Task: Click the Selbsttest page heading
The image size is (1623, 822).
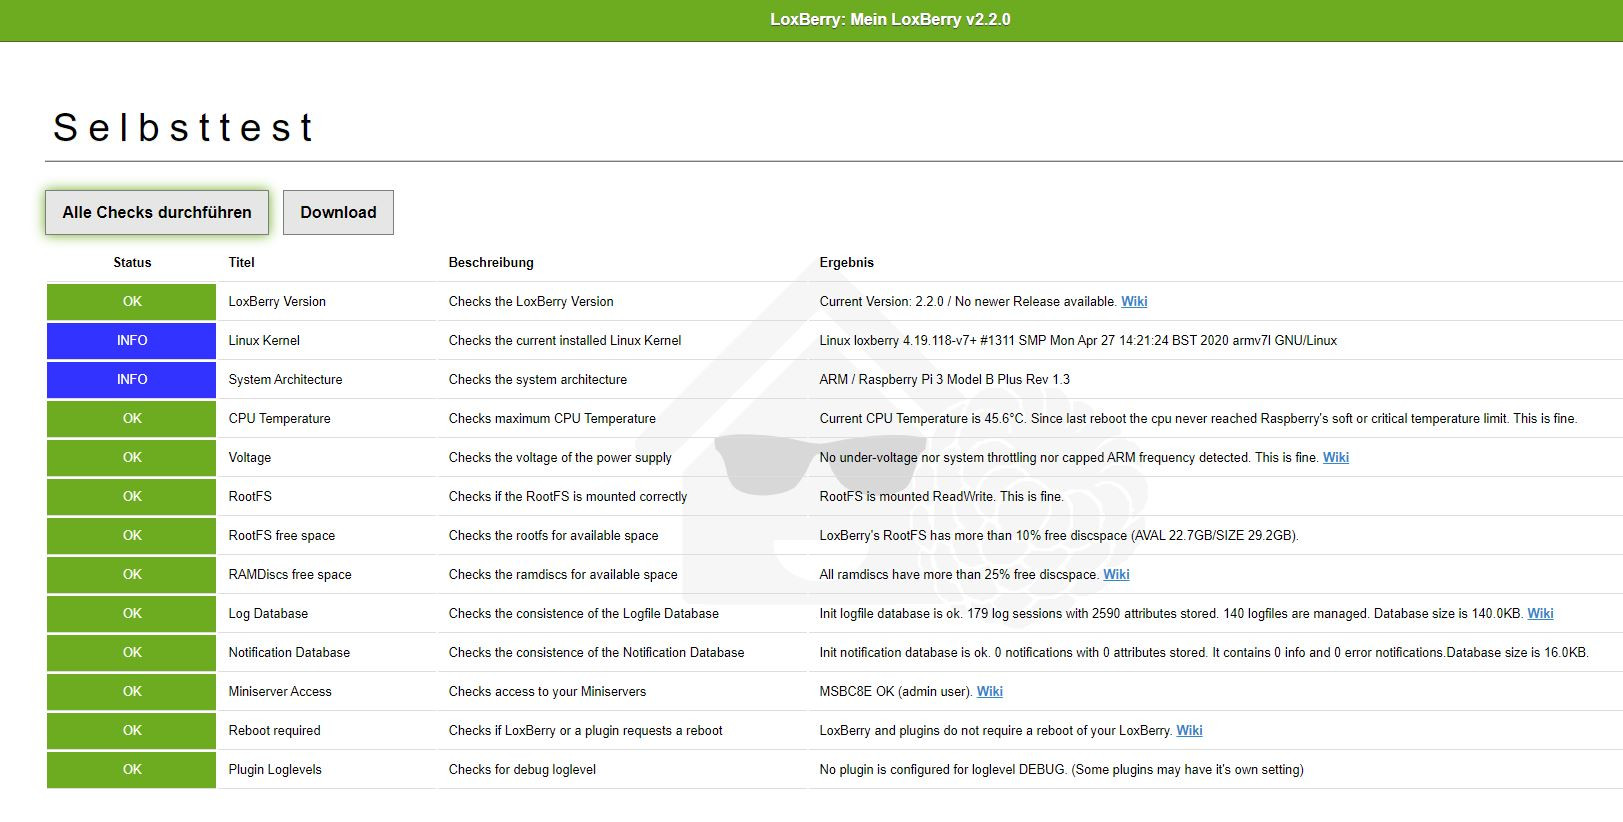Action: (184, 127)
